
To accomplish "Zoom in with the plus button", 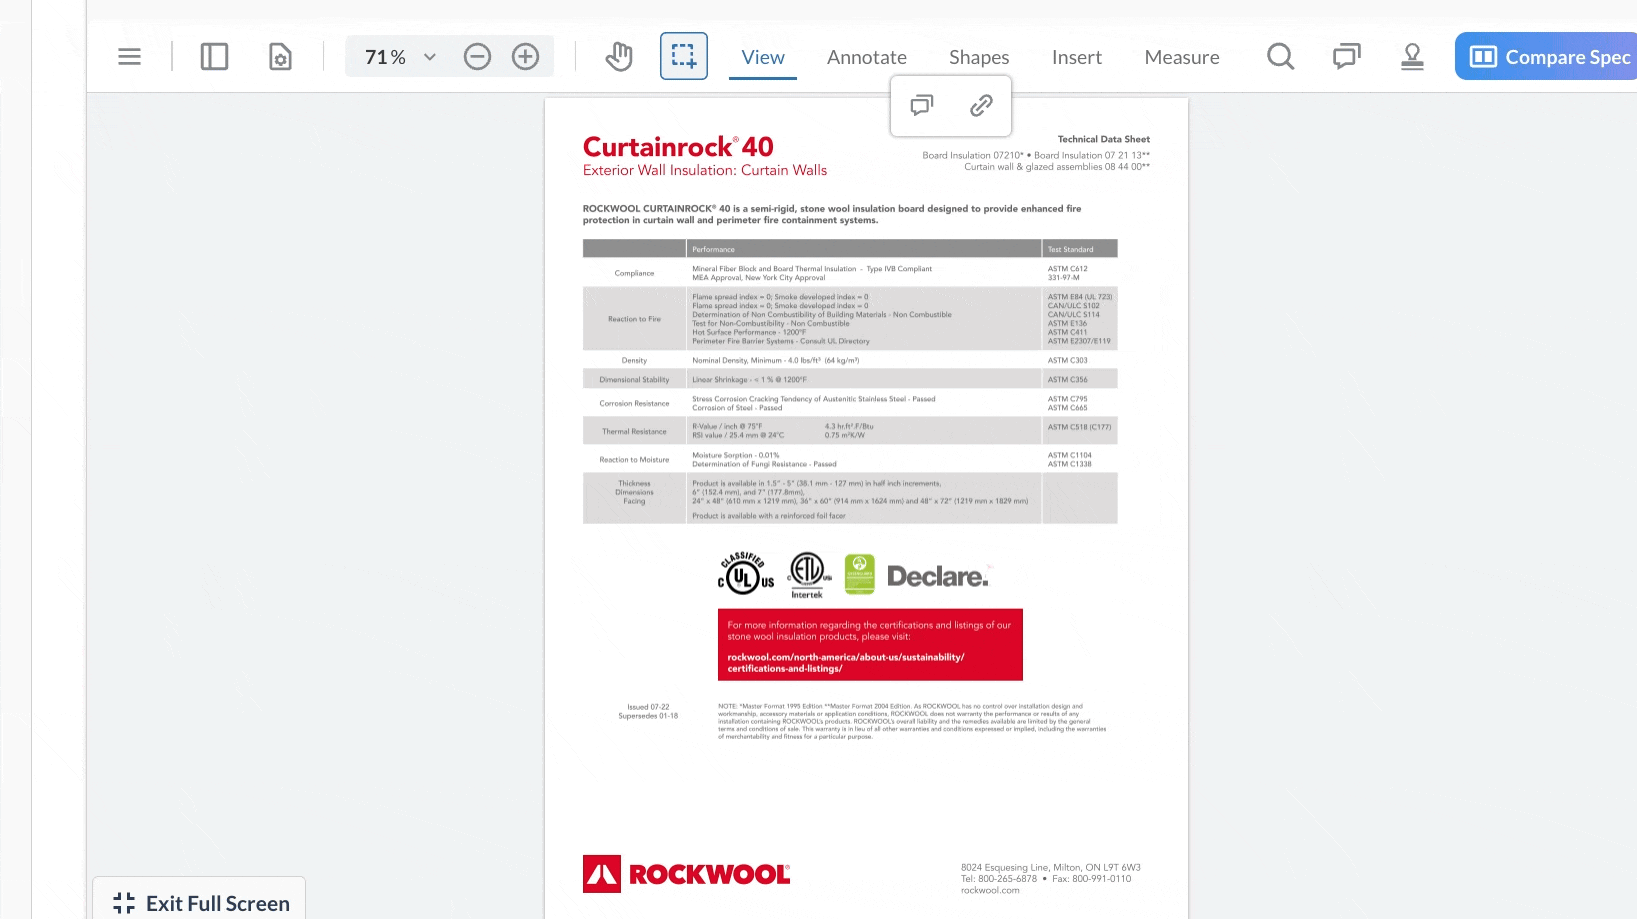I will (525, 57).
